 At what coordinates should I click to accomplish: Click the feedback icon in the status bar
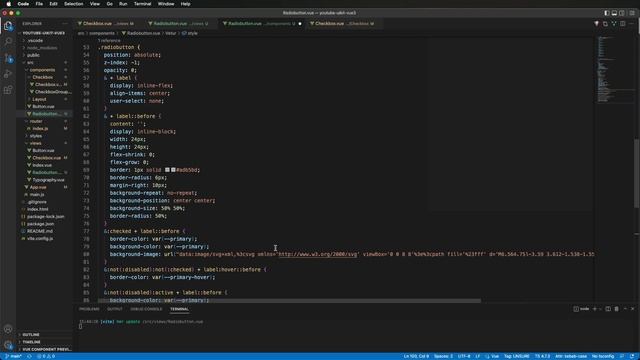[x=622, y=356]
